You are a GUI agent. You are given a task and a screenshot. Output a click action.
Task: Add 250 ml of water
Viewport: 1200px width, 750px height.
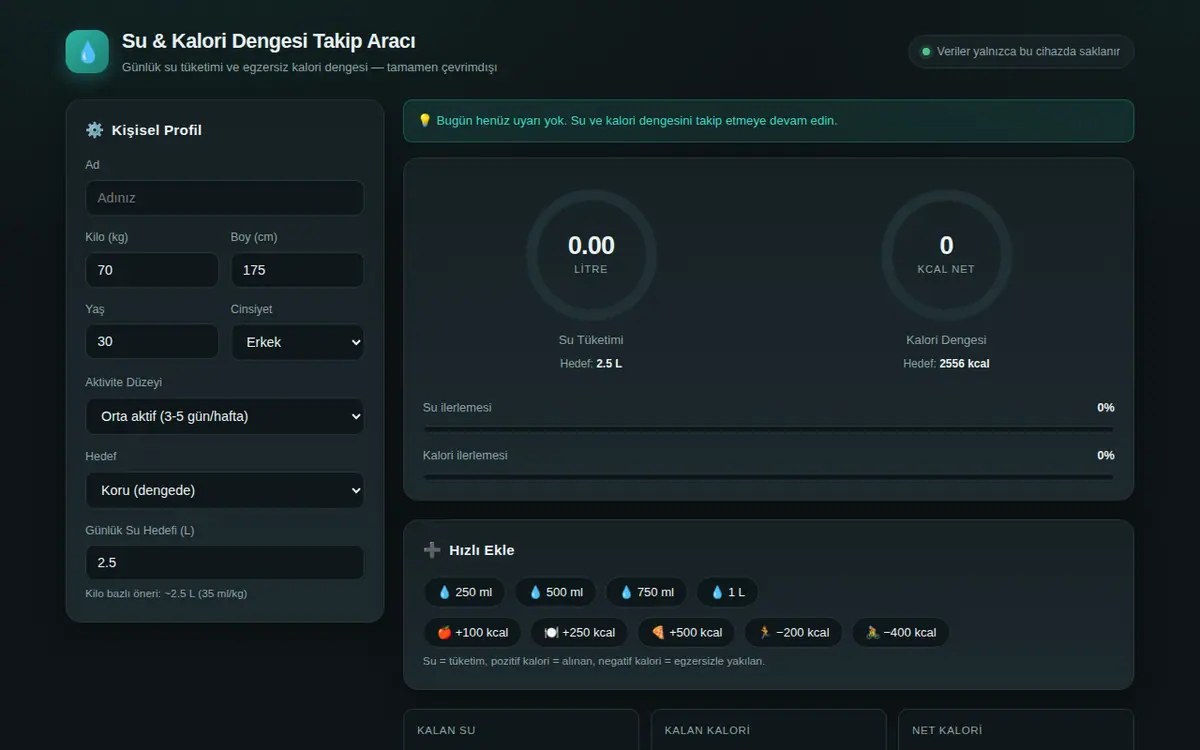[465, 592]
